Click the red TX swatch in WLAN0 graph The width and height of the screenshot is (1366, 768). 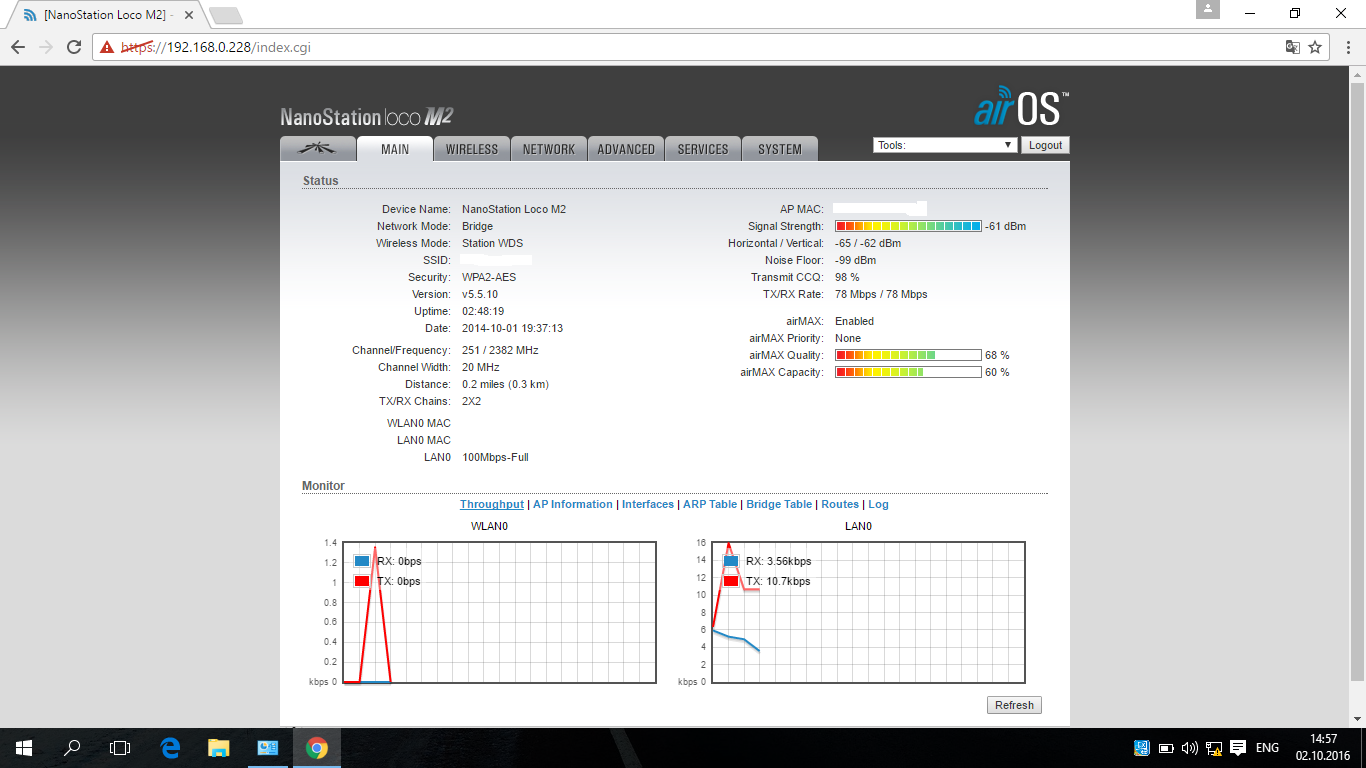(362, 581)
